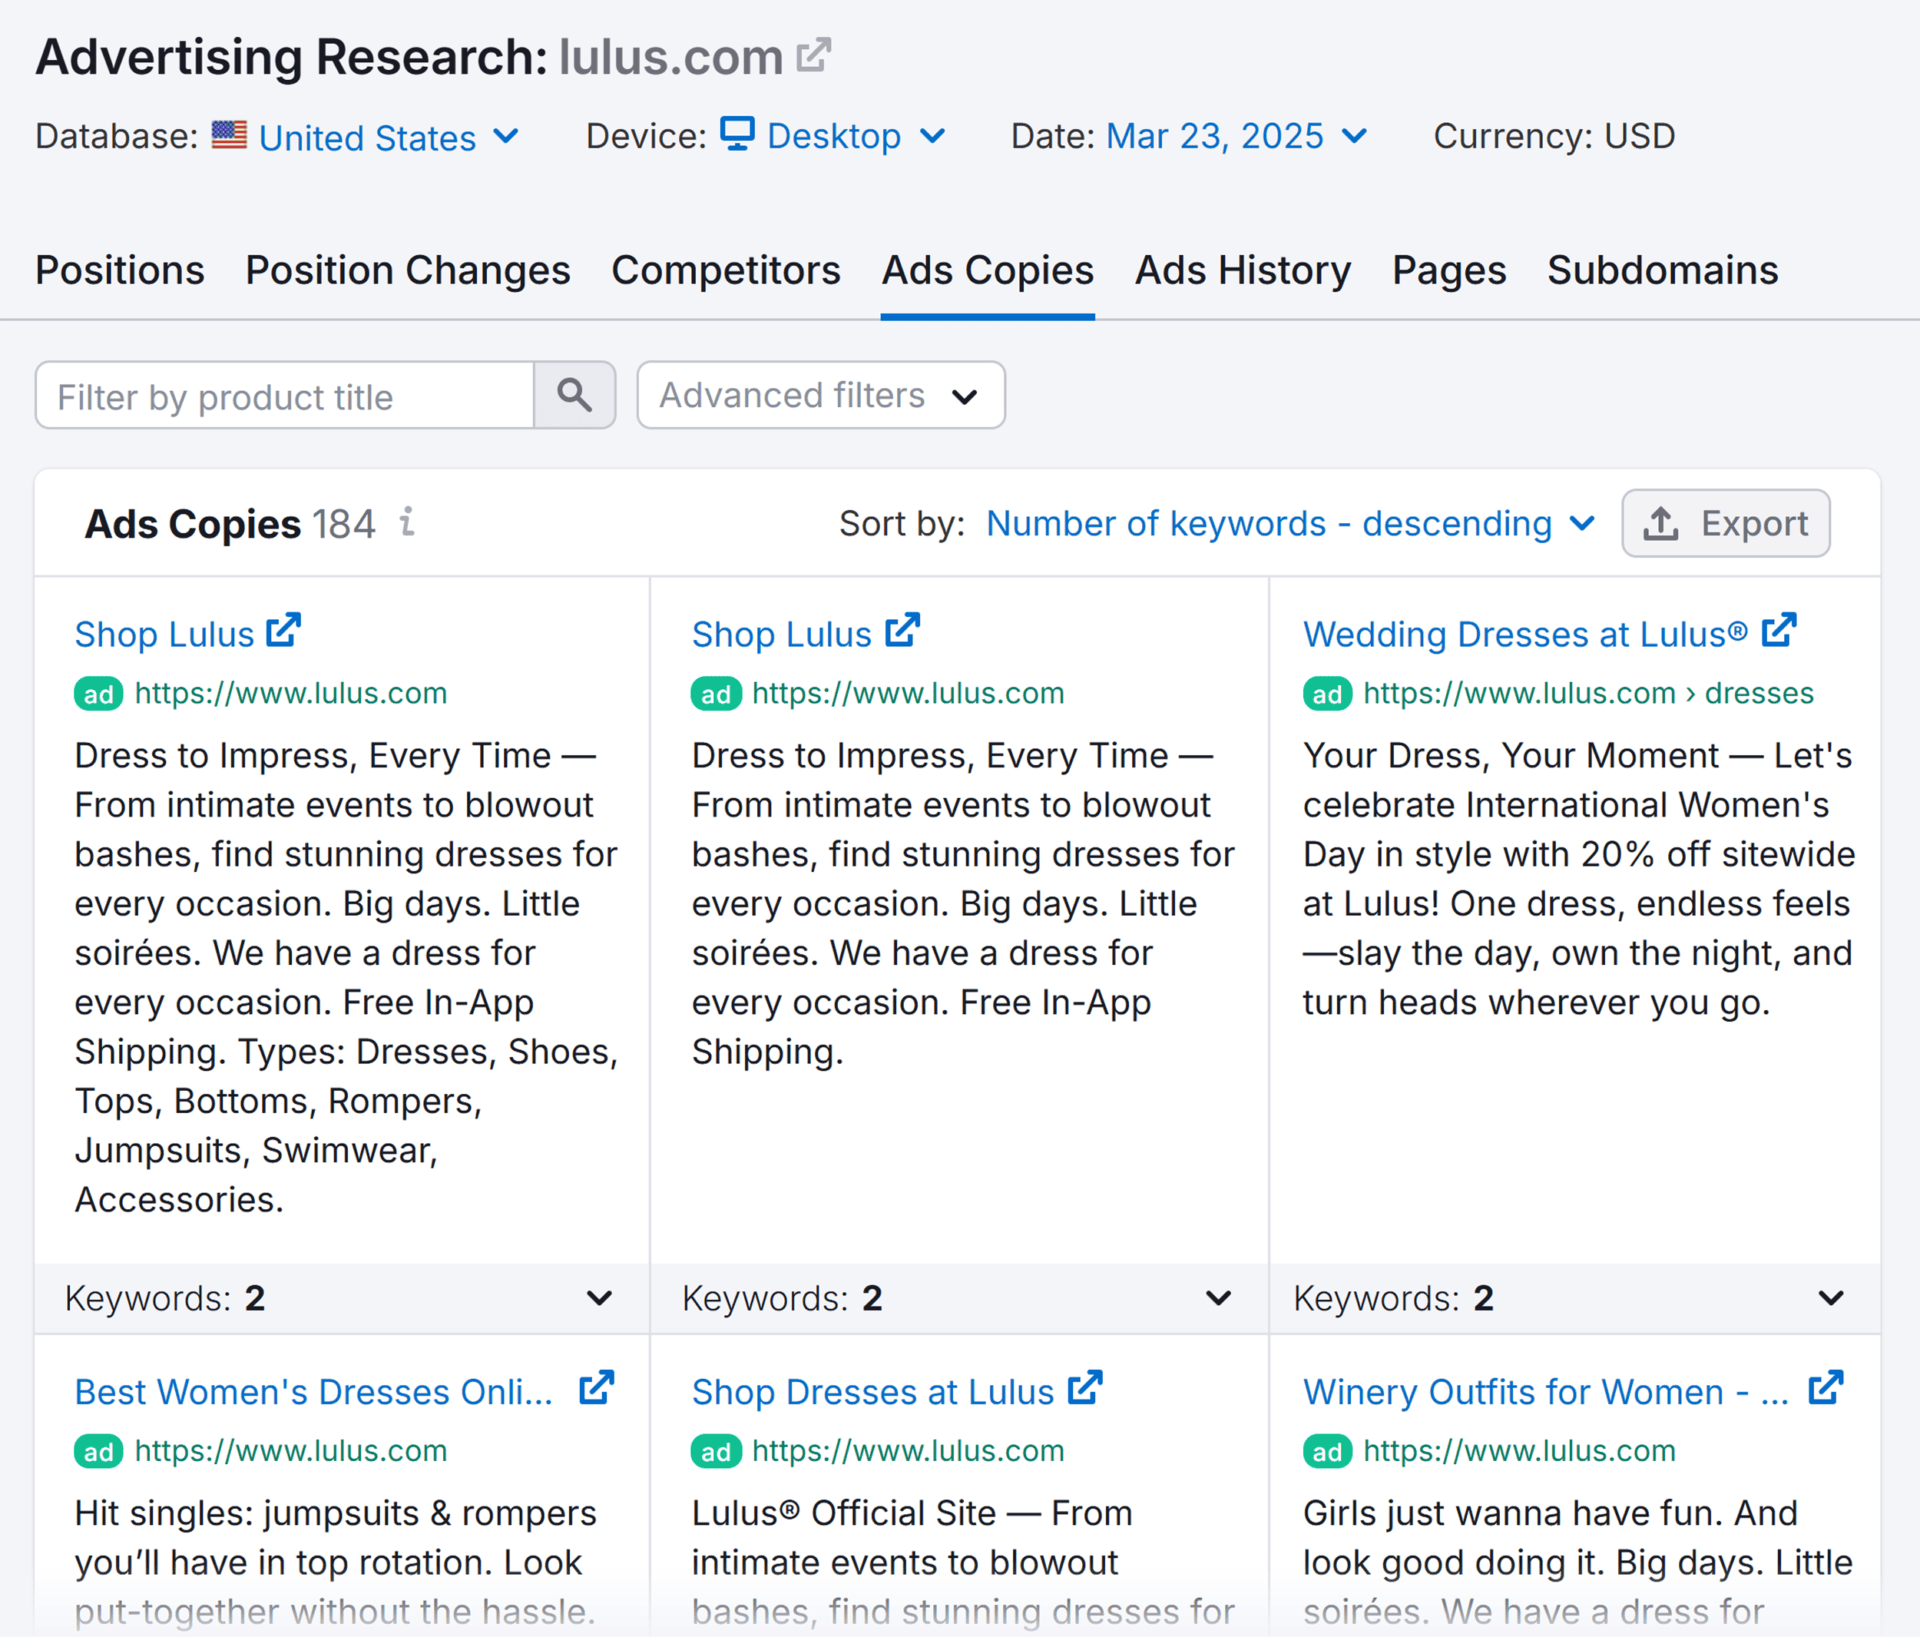Open external link icon for Best Women's Dresses ad
This screenshot has width=1920, height=1637.
pos(596,1388)
